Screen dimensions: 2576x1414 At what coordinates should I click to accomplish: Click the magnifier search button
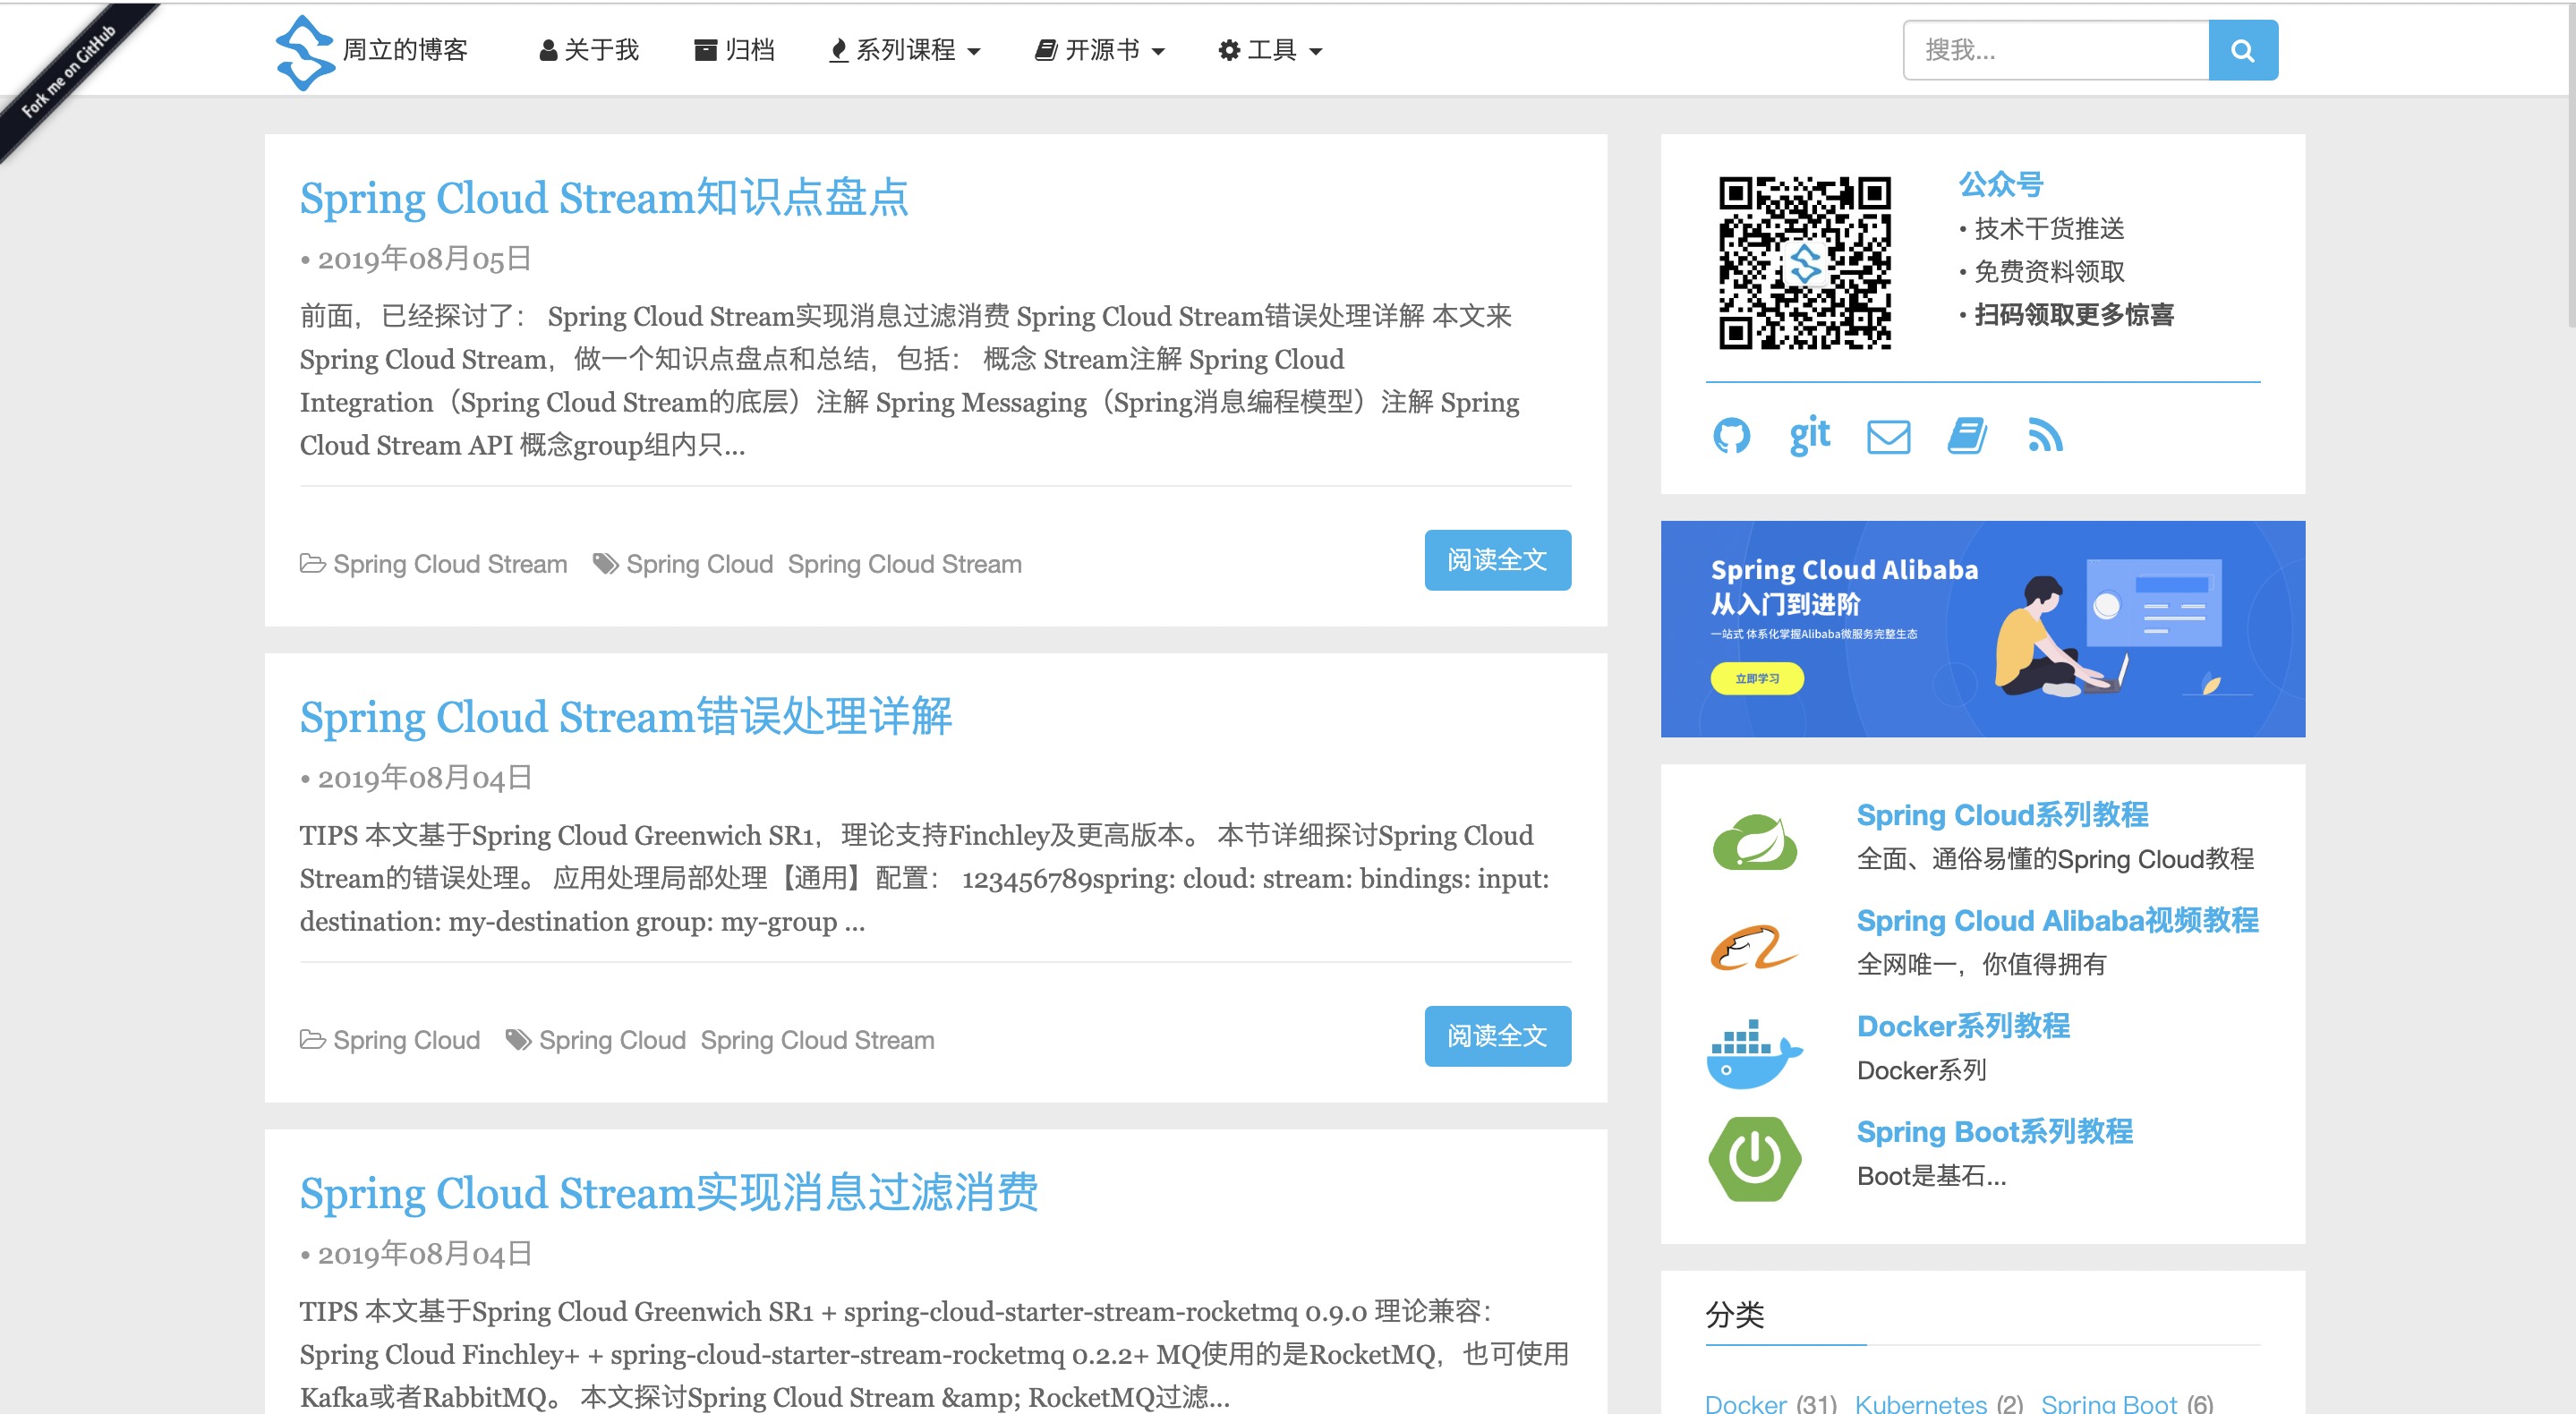[x=2242, y=50]
